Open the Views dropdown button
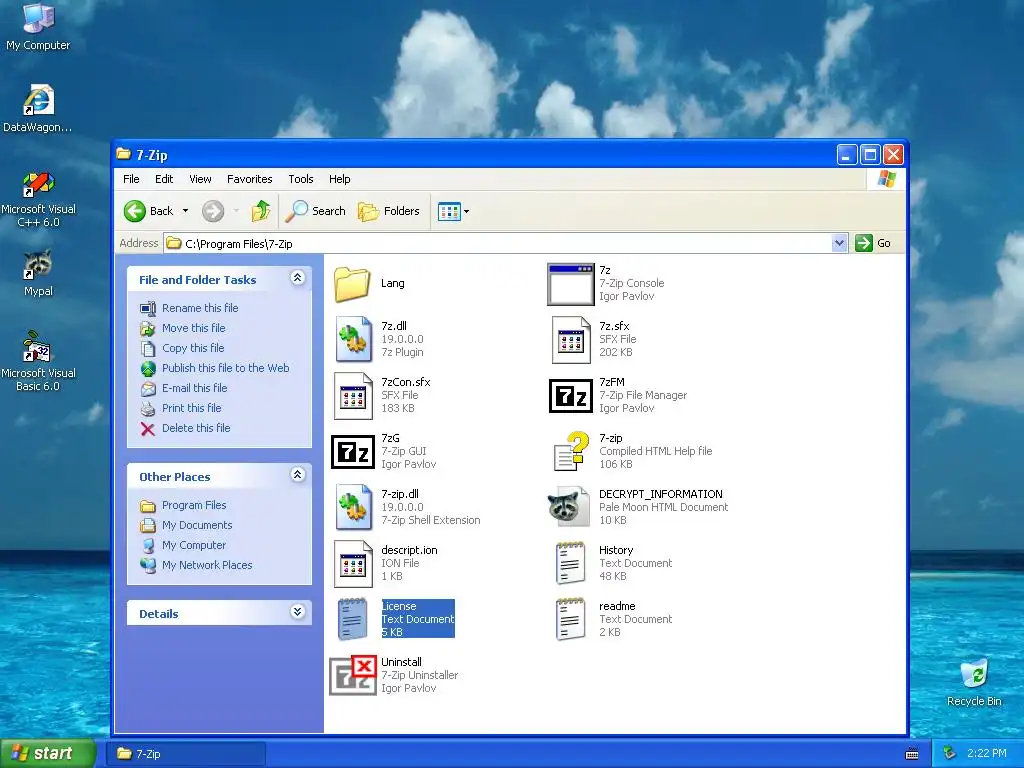The image size is (1024, 768). click(x=453, y=211)
